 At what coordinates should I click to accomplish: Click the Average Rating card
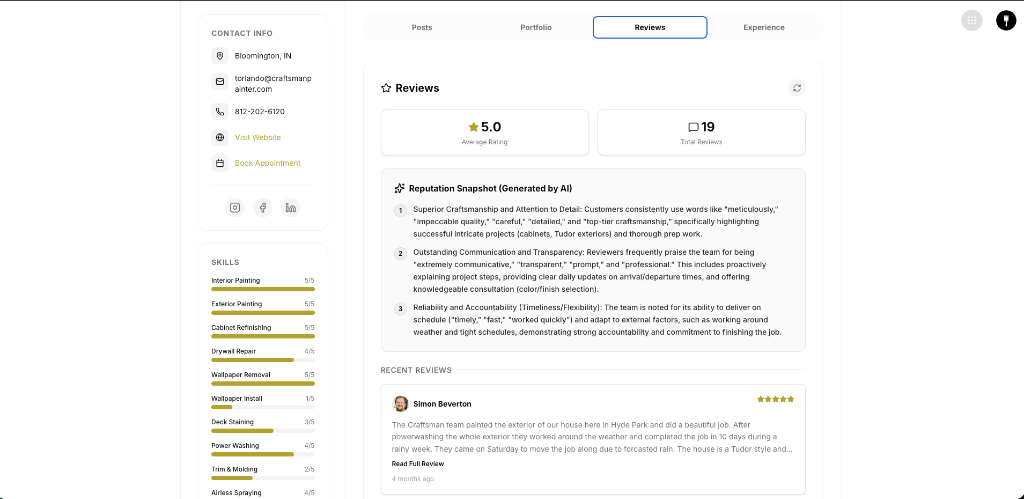(485, 133)
